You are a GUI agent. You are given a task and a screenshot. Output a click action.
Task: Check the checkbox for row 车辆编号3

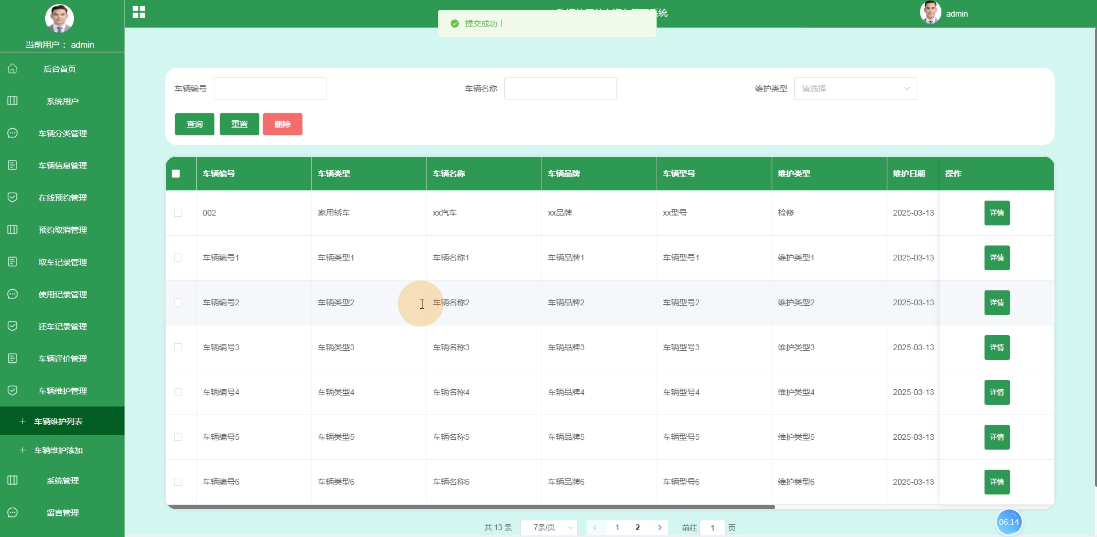[x=178, y=347]
